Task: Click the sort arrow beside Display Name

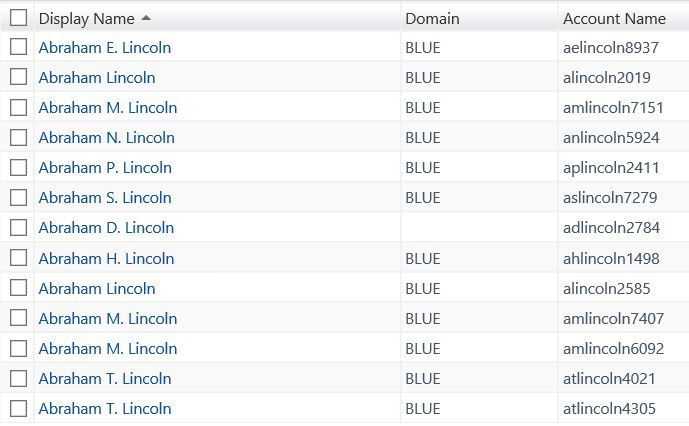Action: click(146, 18)
